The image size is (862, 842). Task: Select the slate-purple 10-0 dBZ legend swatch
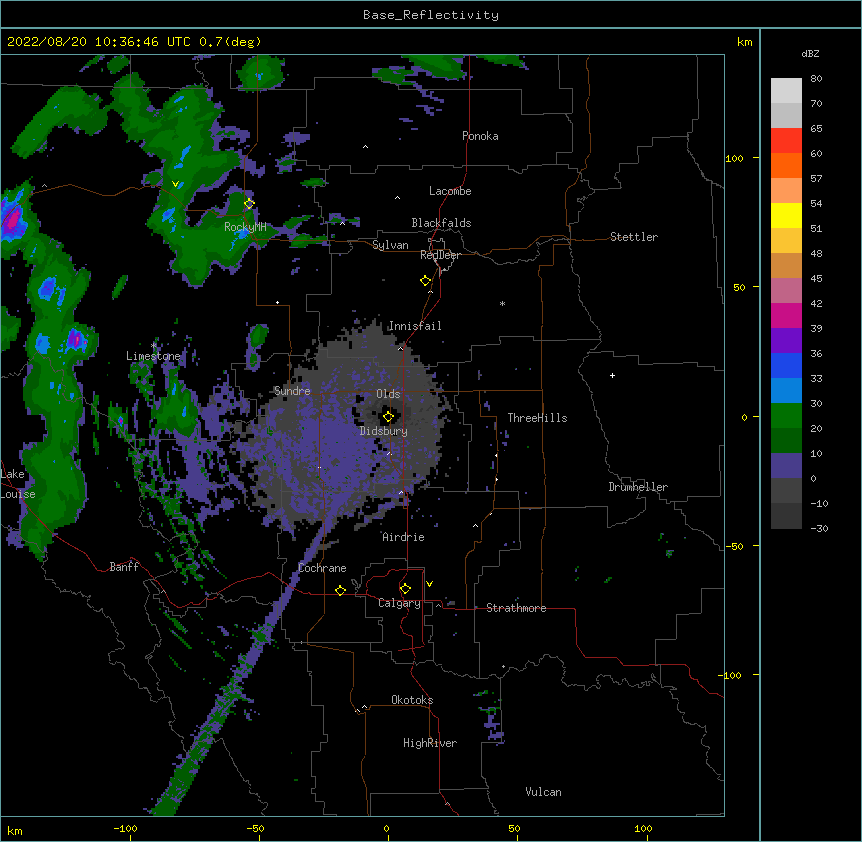(x=786, y=466)
